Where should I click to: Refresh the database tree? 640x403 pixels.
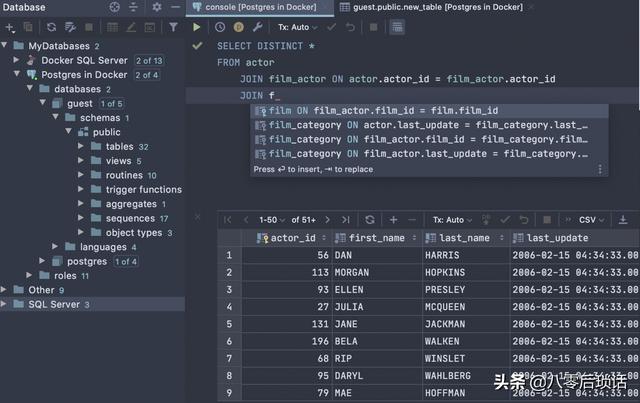(x=51, y=27)
